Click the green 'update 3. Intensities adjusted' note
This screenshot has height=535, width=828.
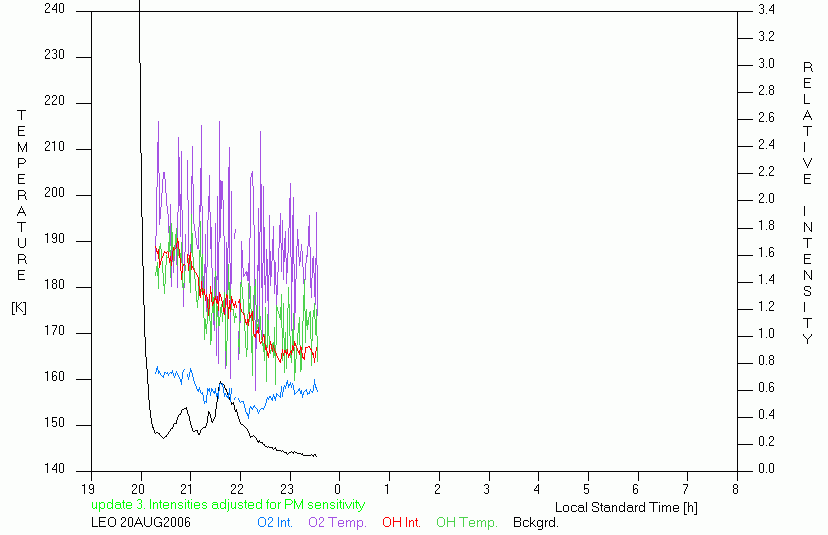pos(228,505)
